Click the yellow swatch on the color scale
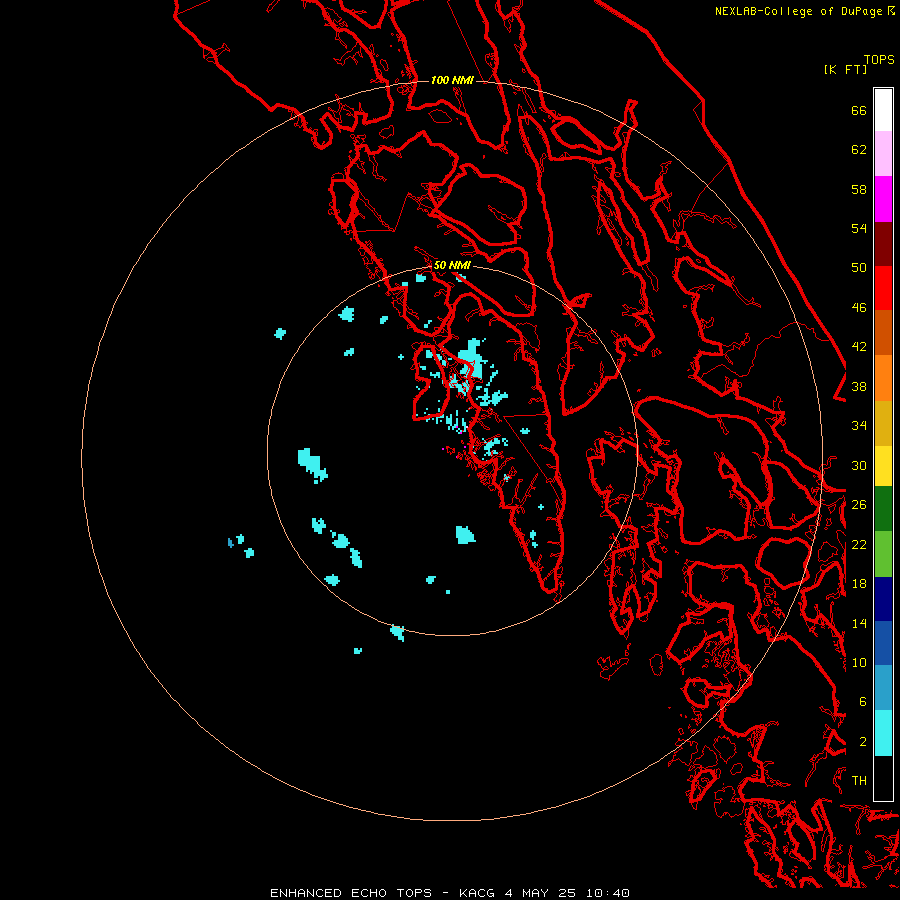Screen dimensions: 900x900 (x=883, y=466)
